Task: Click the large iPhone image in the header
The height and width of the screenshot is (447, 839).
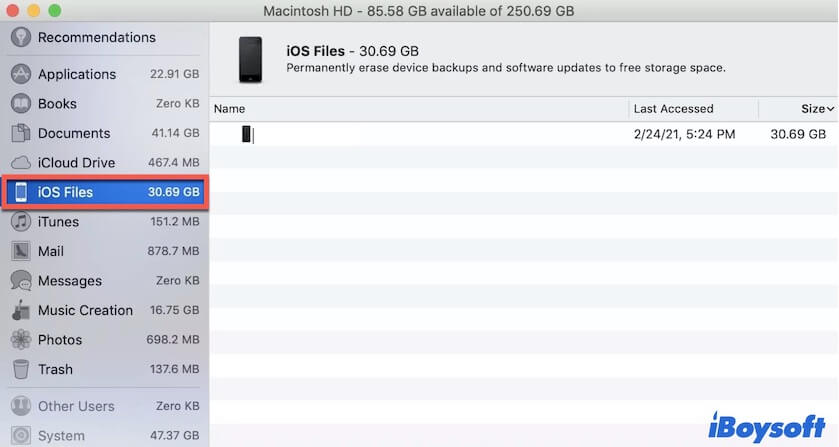Action: [250, 59]
